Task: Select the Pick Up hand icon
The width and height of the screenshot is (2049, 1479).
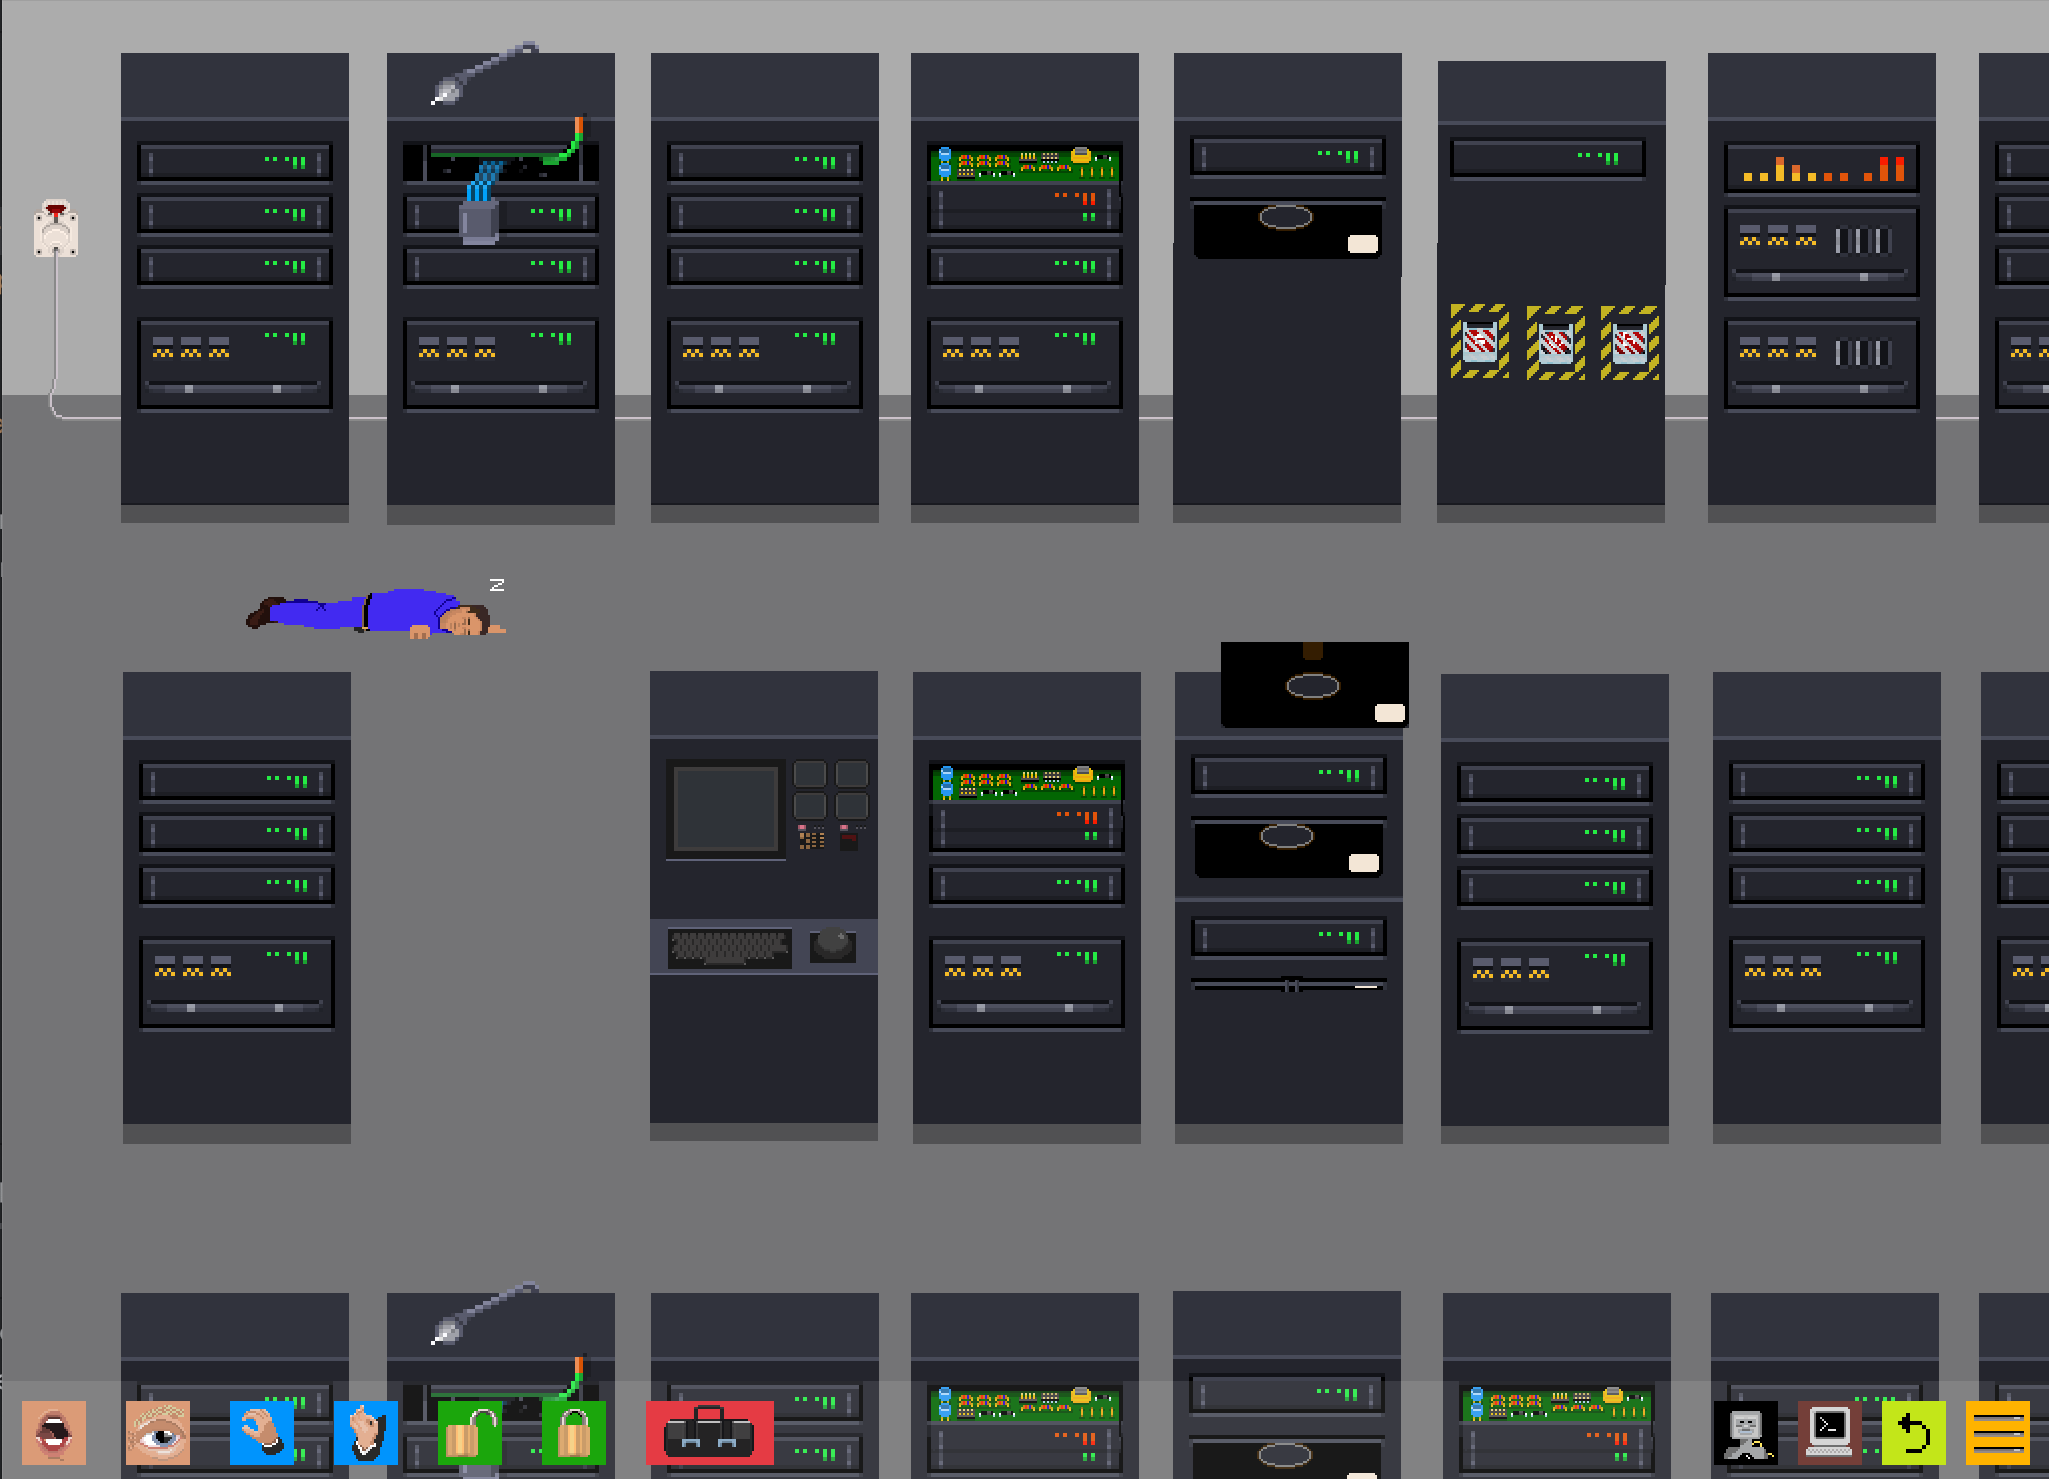Action: click(x=261, y=1432)
